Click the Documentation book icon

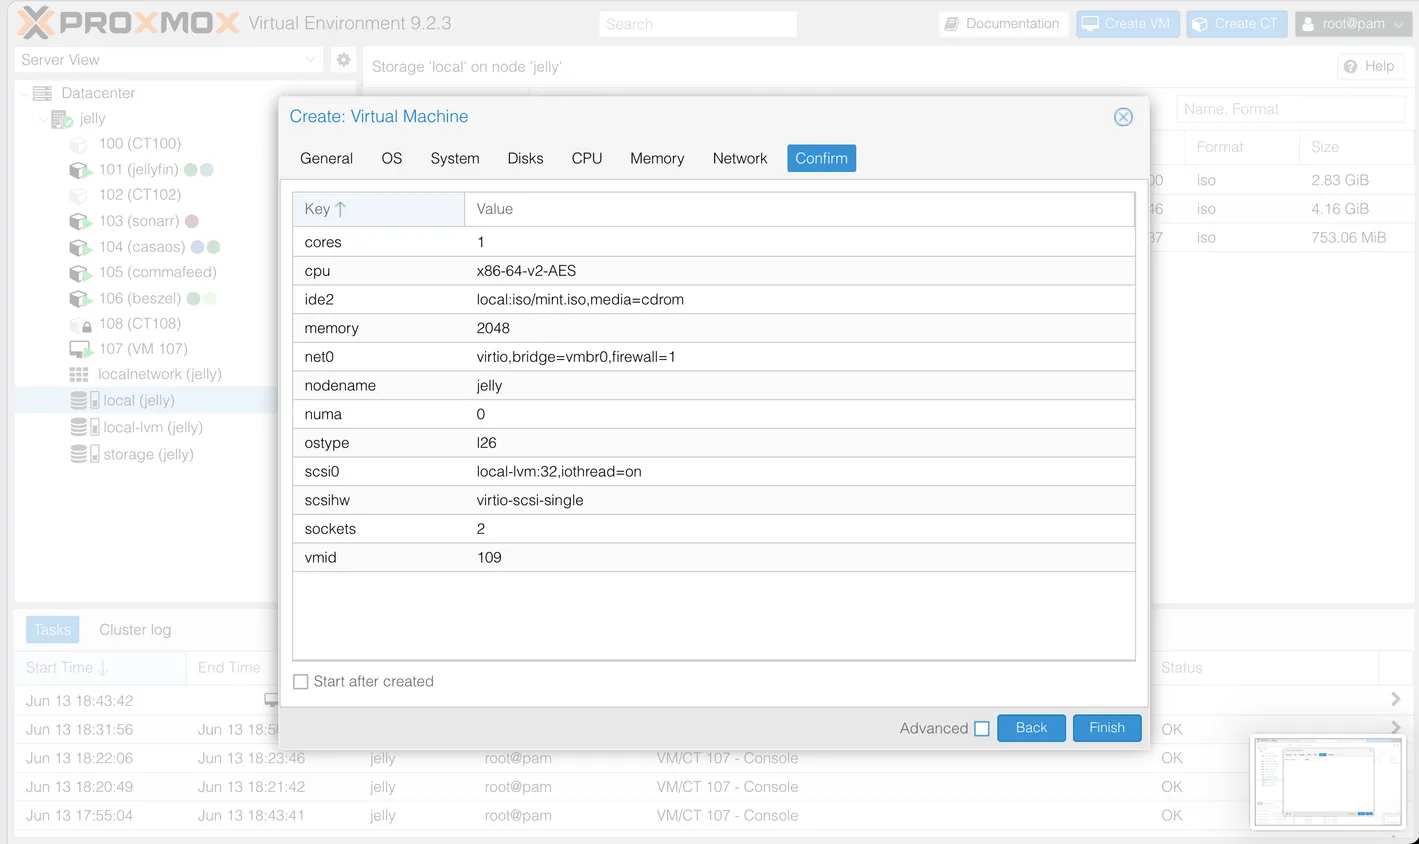pos(952,24)
